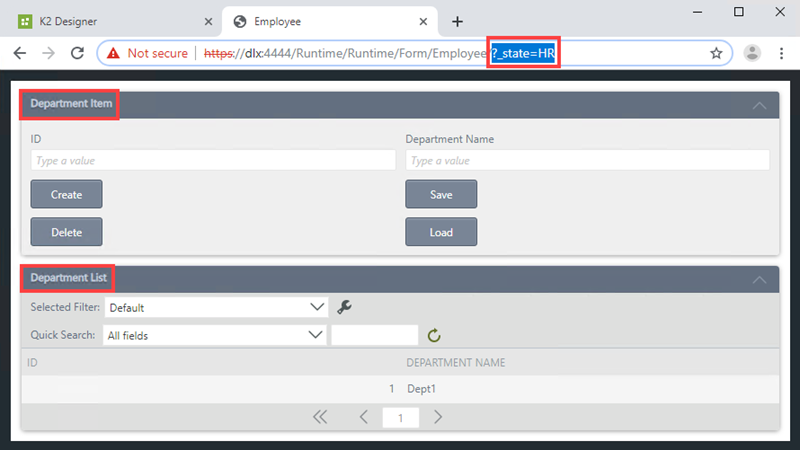Click the Quick Search text box

(x=374, y=335)
